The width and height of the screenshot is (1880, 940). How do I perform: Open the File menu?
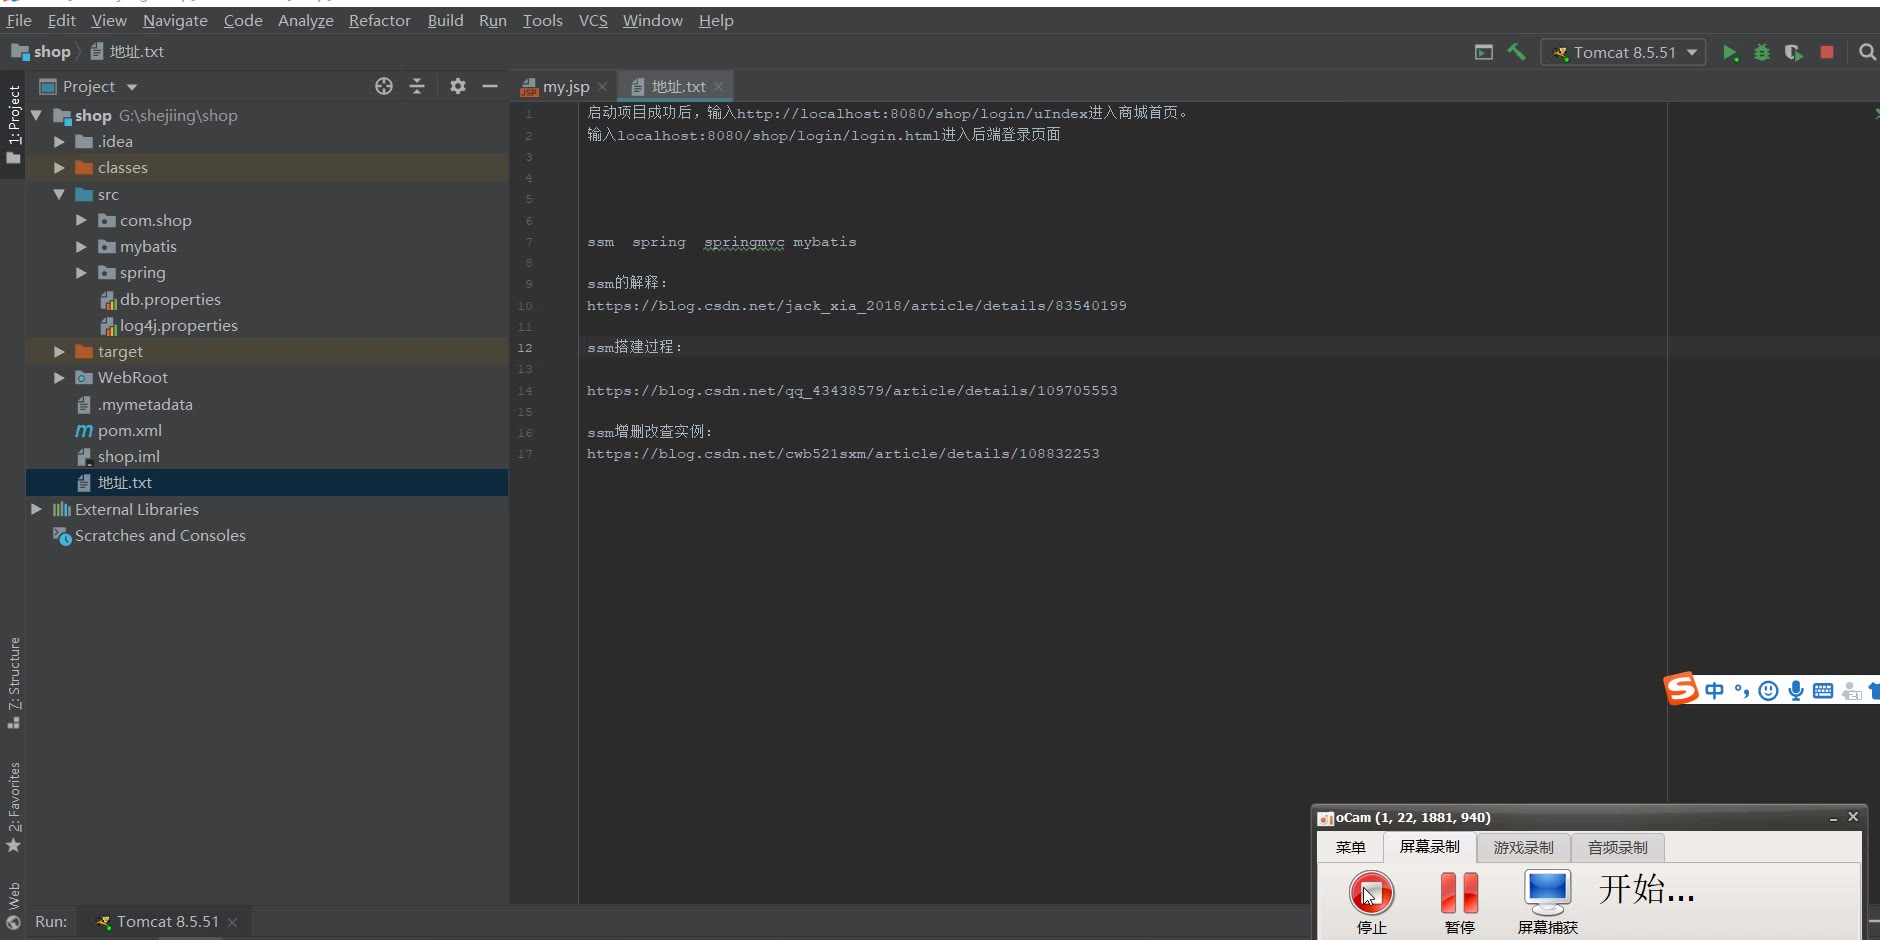coord(19,20)
